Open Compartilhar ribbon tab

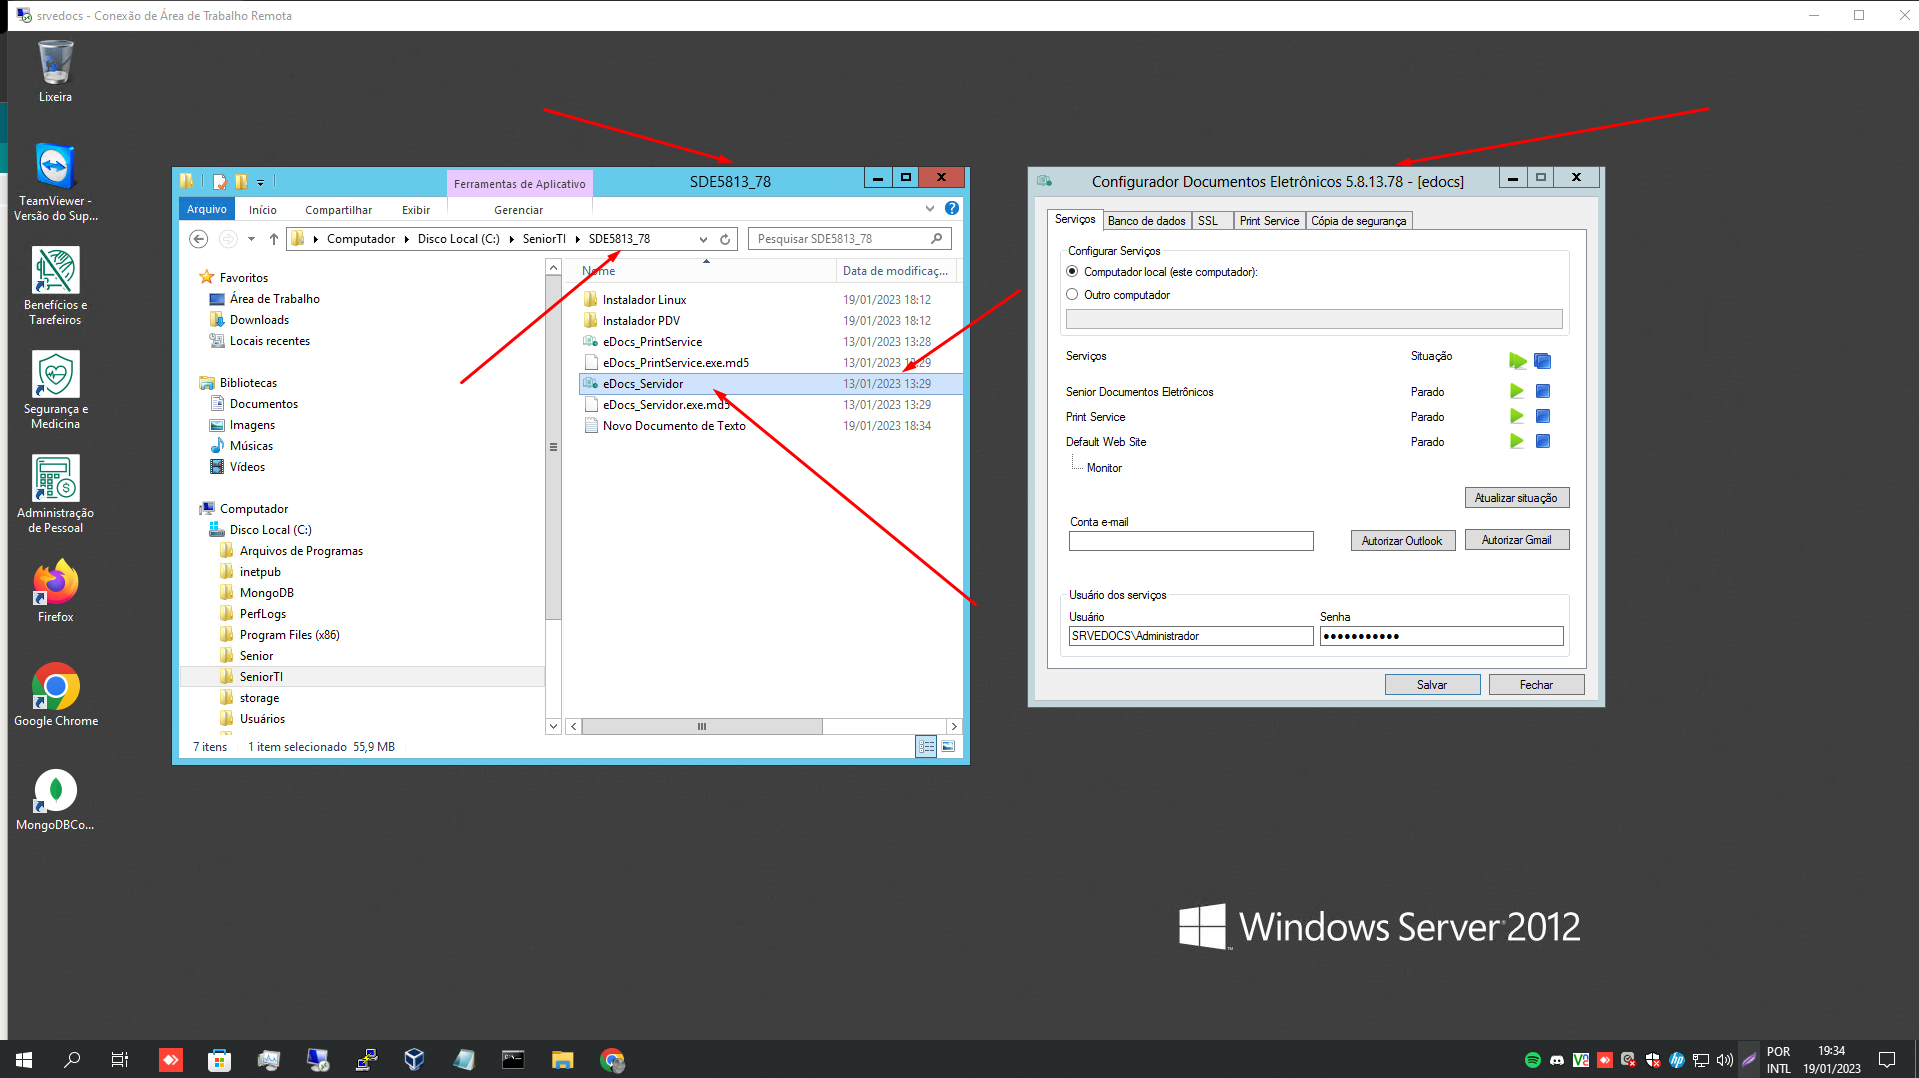(338, 210)
